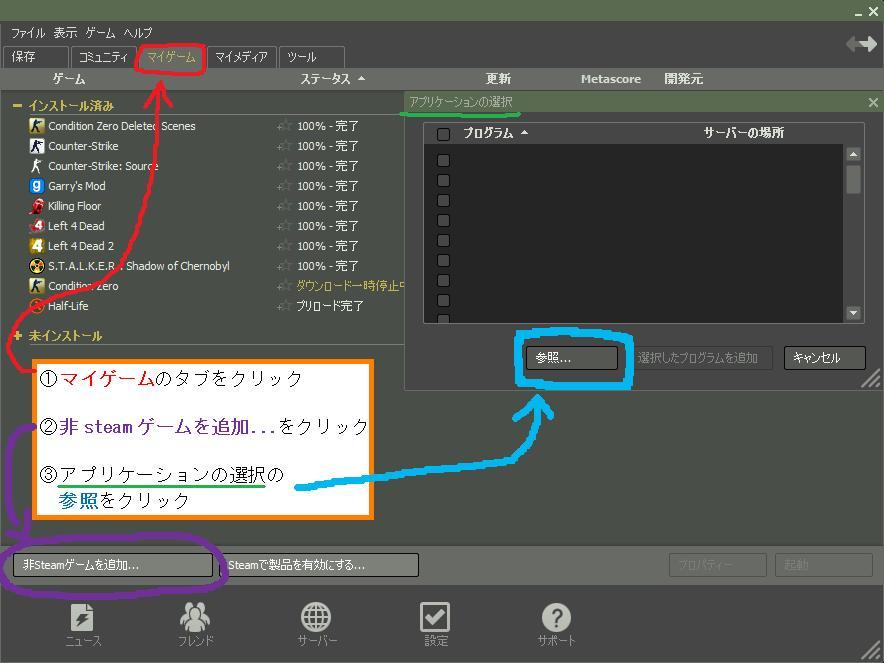Image resolution: width=884 pixels, height=663 pixels.
Task: Switch to the マイメディア tab
Action: click(241, 57)
